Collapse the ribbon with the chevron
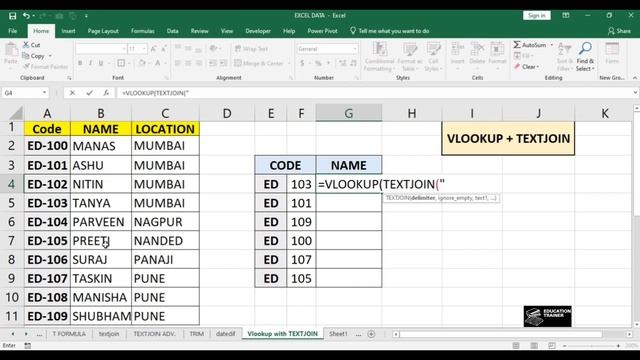Screen dimensions: 640x360 (635, 78)
